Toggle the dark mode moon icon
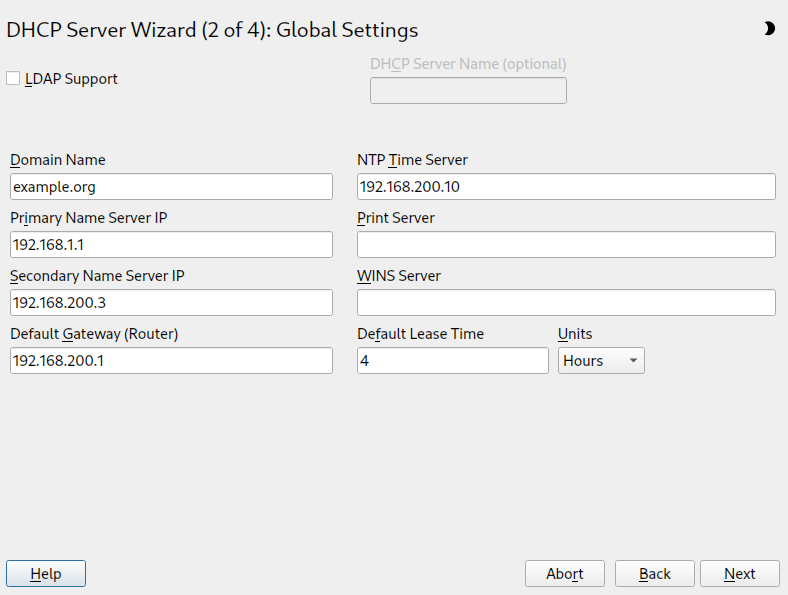Viewport: 788px width, 595px height. pos(769,29)
